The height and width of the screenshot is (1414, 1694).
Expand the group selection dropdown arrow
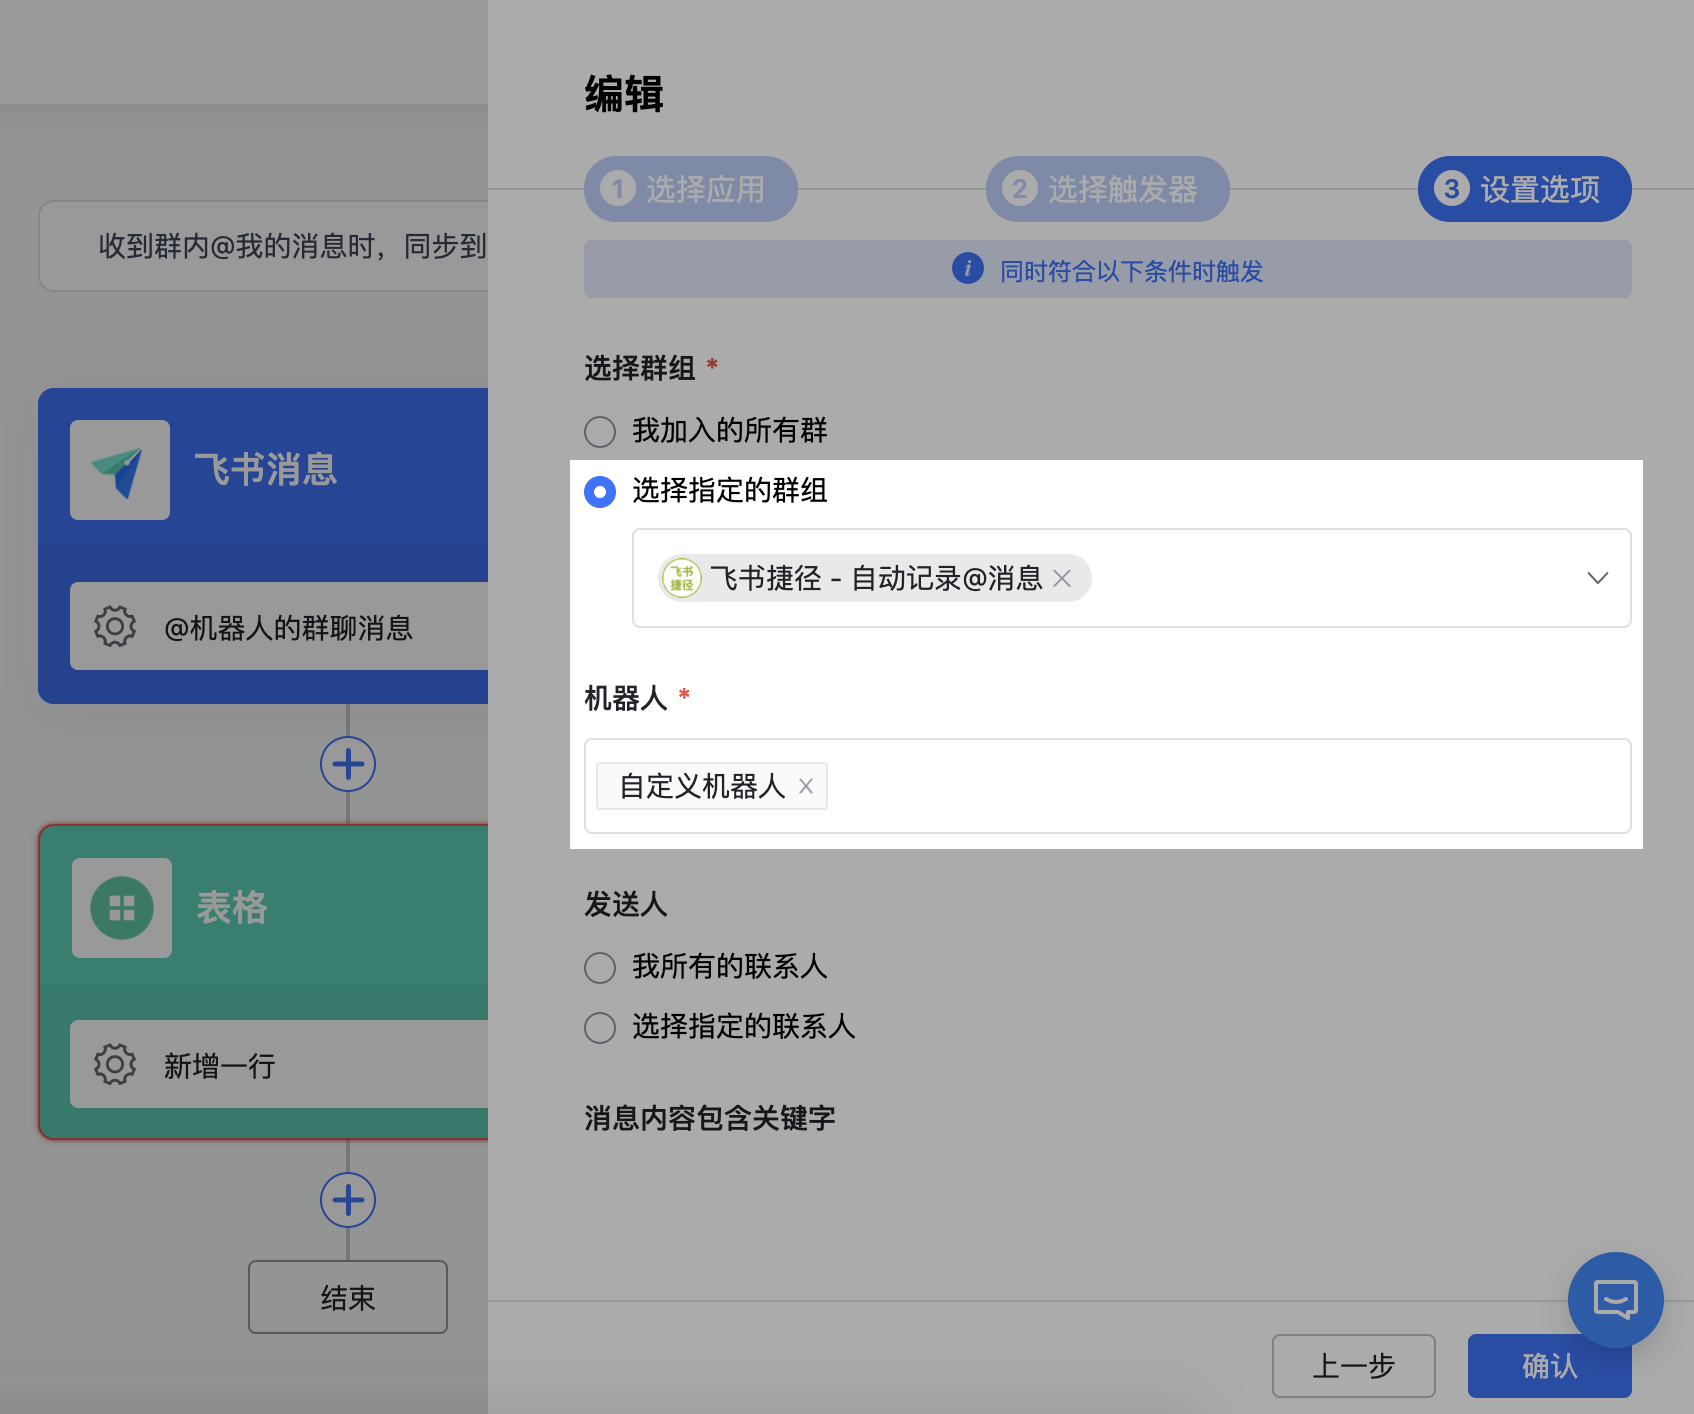click(1598, 578)
